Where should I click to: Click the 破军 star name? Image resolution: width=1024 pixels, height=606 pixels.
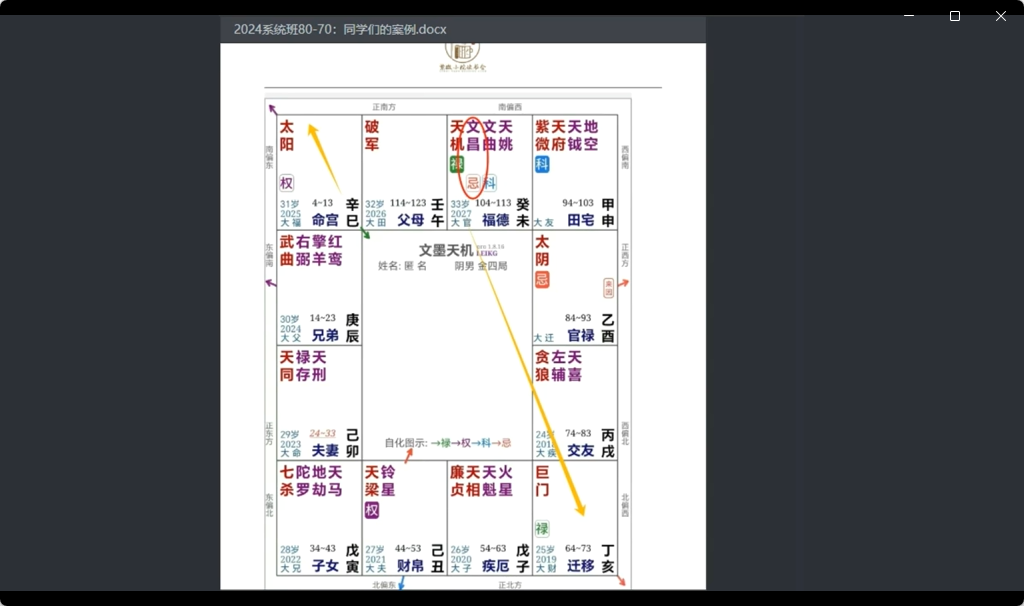[x=372, y=135]
